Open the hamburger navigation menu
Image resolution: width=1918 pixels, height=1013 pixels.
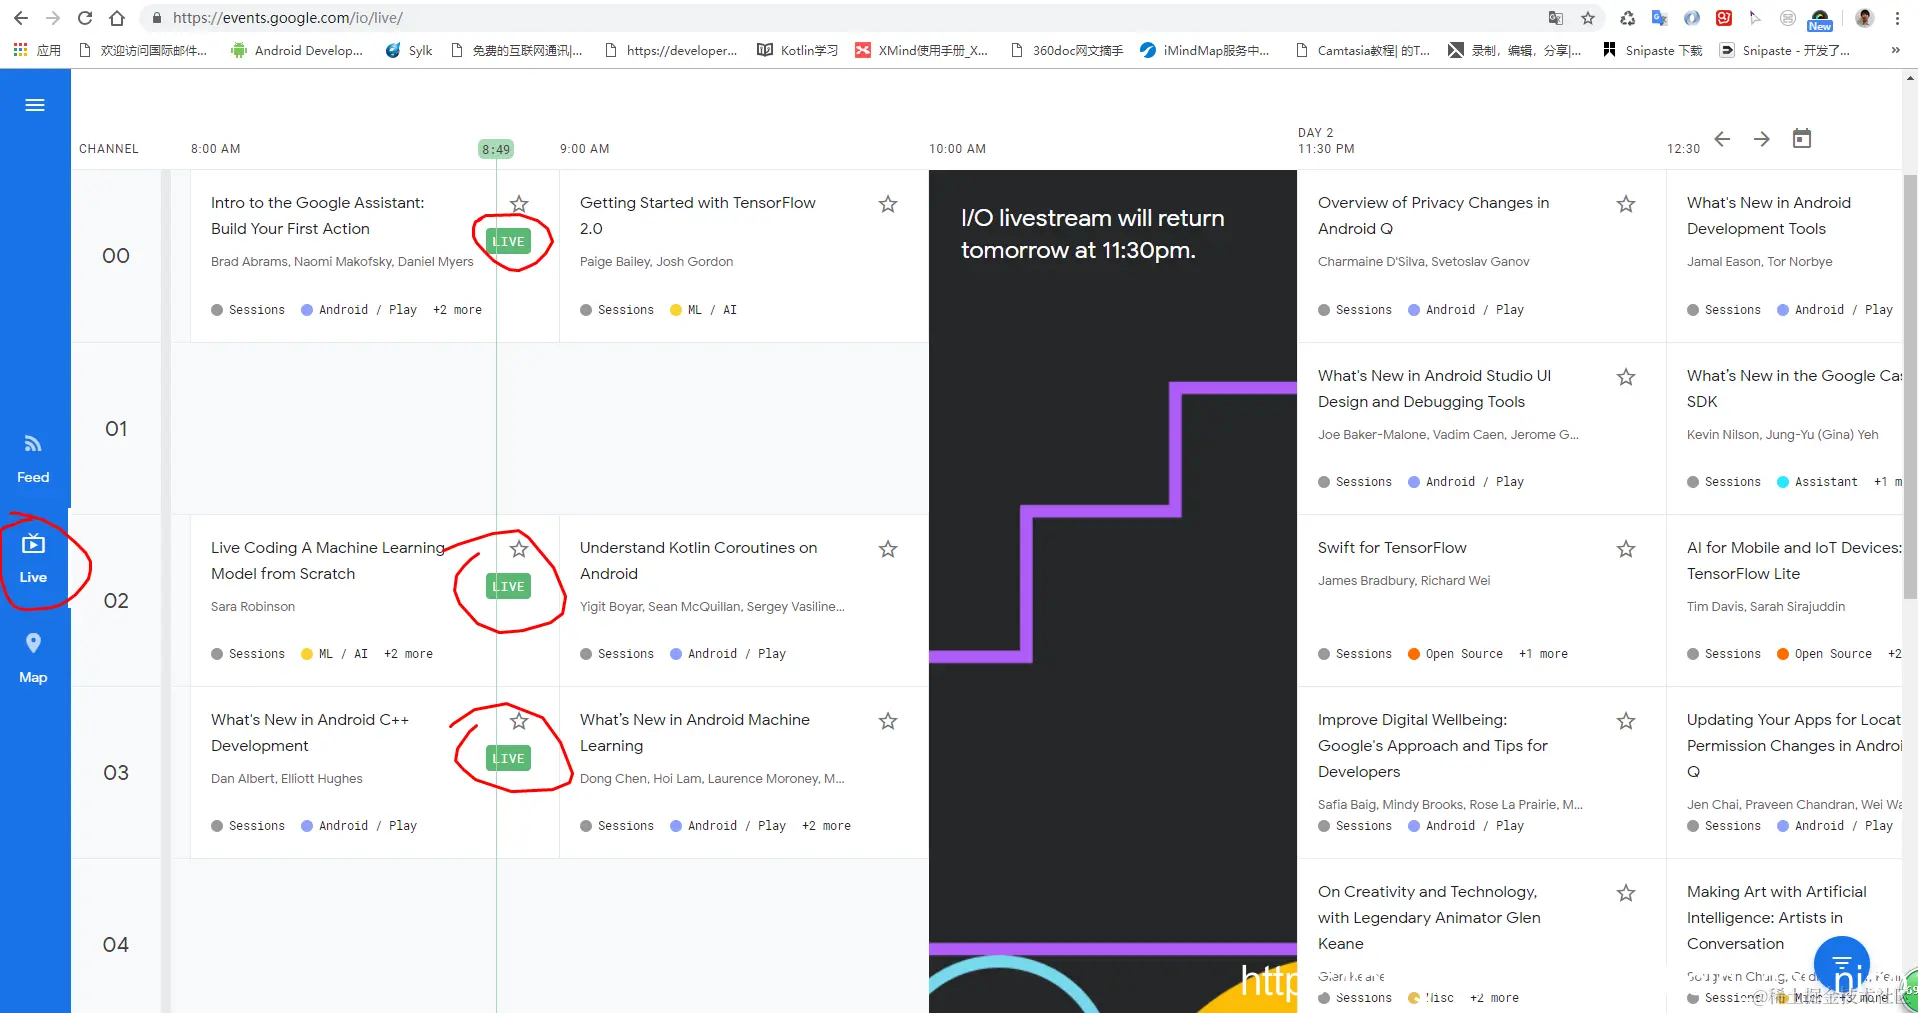[35, 105]
